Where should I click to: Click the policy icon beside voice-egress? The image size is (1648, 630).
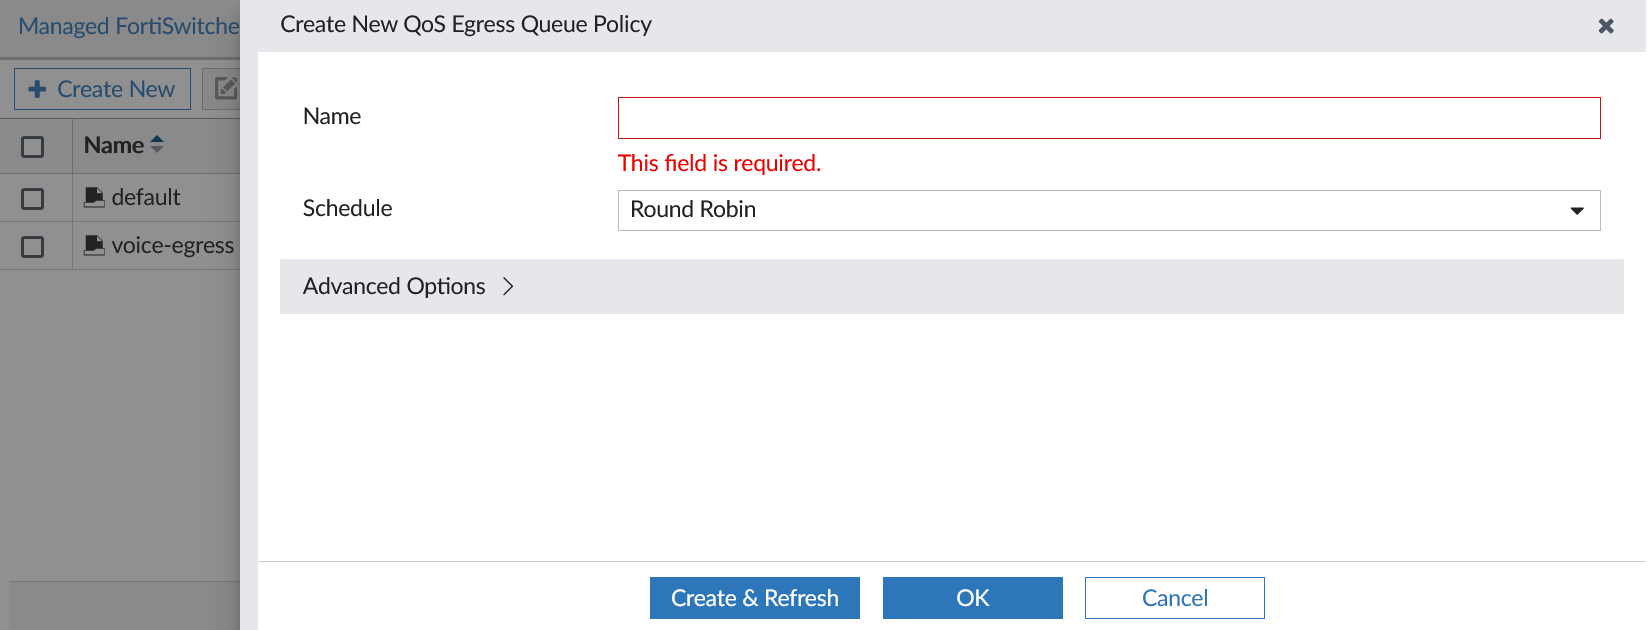click(94, 245)
